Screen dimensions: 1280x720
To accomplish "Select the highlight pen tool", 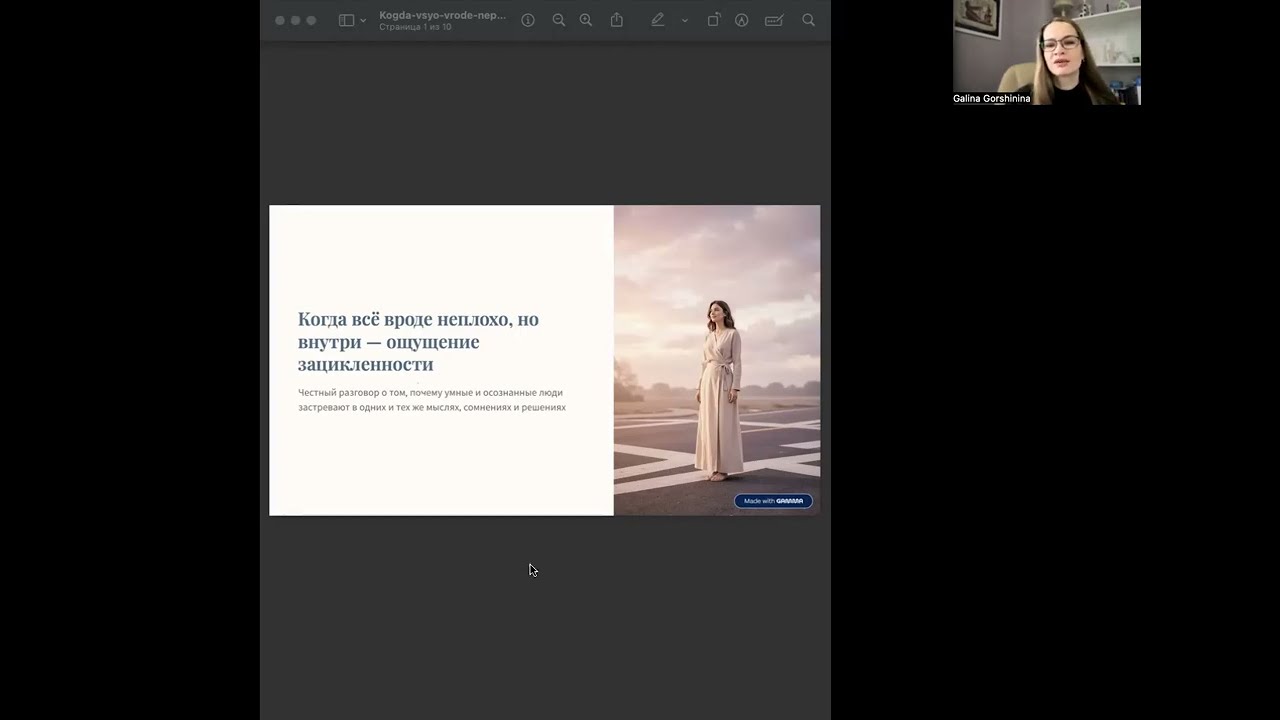I will tap(657, 20).
